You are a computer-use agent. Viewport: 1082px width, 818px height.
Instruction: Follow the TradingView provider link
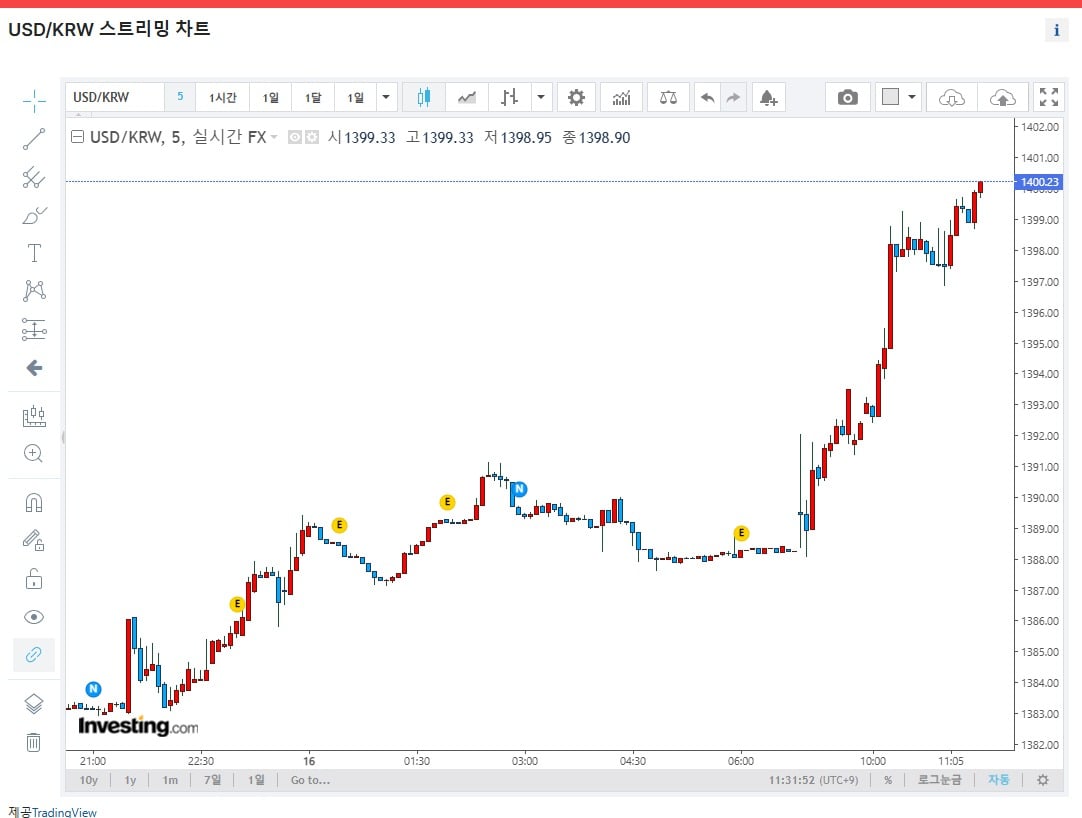pyautogui.click(x=64, y=812)
